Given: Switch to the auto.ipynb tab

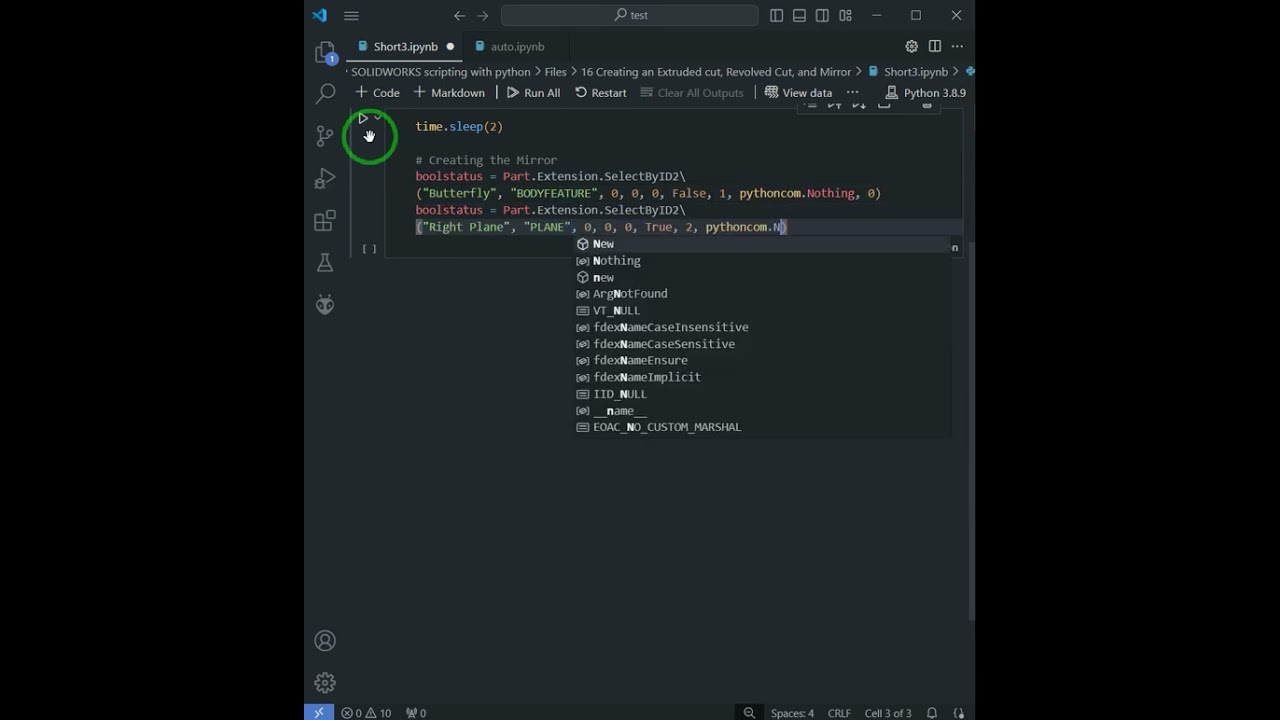Looking at the screenshot, I should [517, 46].
